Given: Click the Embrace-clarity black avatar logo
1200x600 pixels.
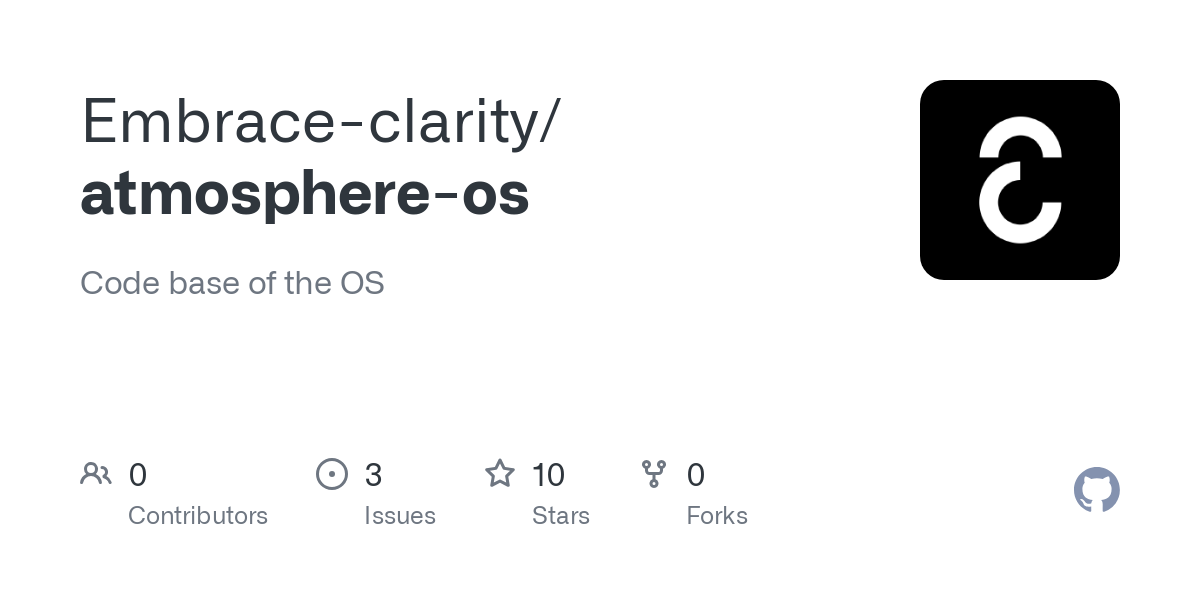Looking at the screenshot, I should (x=1019, y=180).
